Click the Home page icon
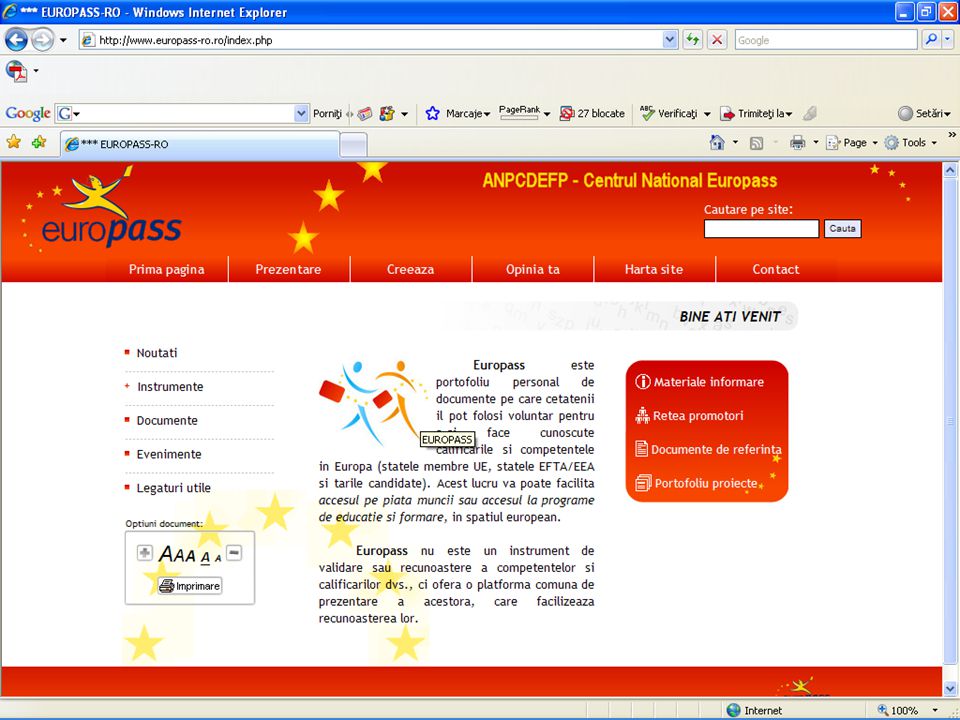The height and width of the screenshot is (720, 960). pyautogui.click(x=717, y=143)
